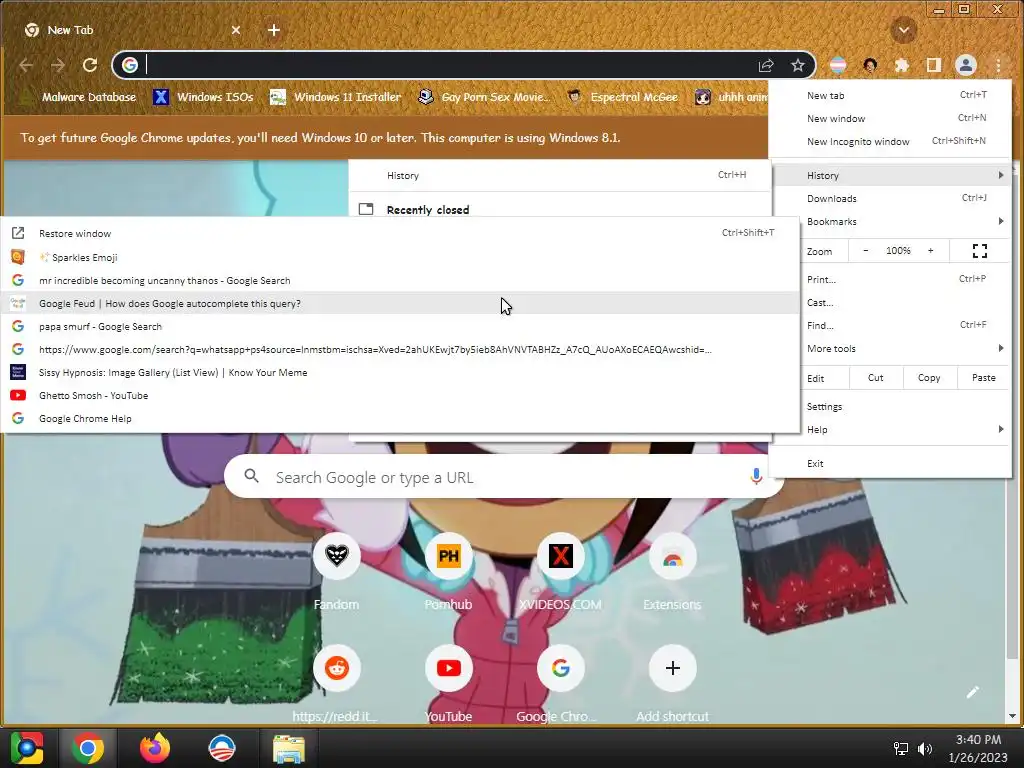The width and height of the screenshot is (1024, 768).
Task: Click the Copy button in Edit row
Action: [x=929, y=377]
